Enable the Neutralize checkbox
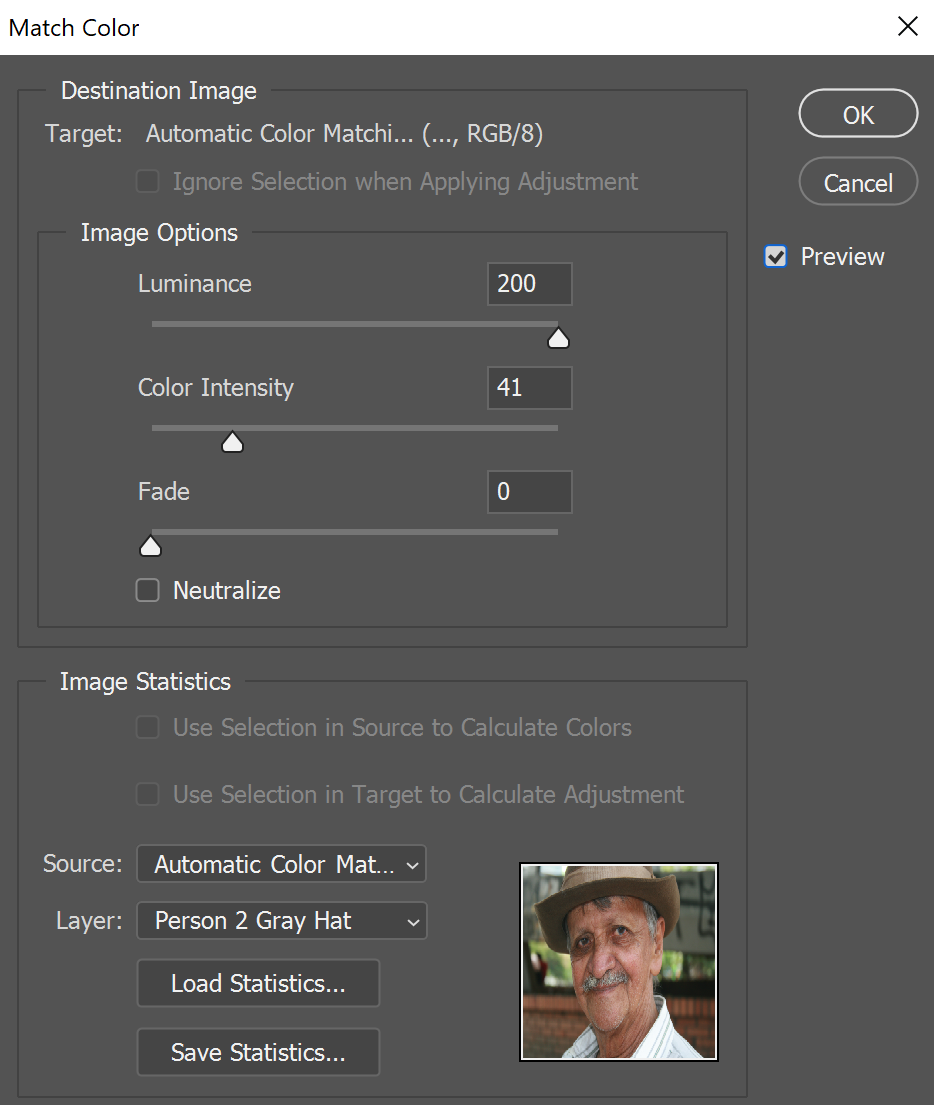The width and height of the screenshot is (934, 1105). pyautogui.click(x=148, y=591)
